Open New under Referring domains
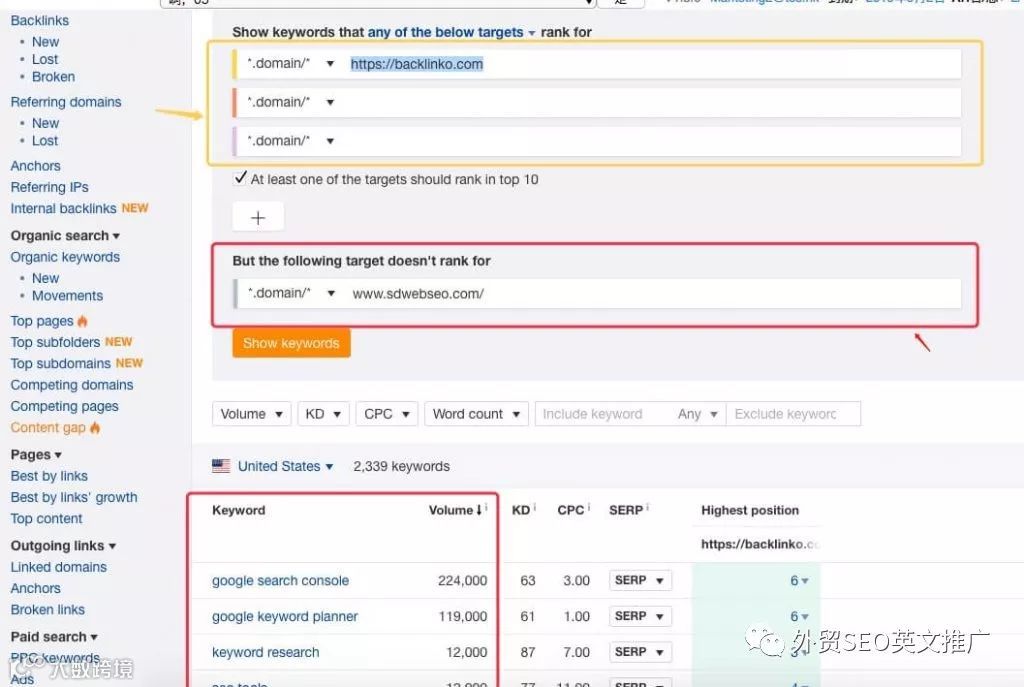Viewport: 1024px width, 687px height. pyautogui.click(x=46, y=123)
